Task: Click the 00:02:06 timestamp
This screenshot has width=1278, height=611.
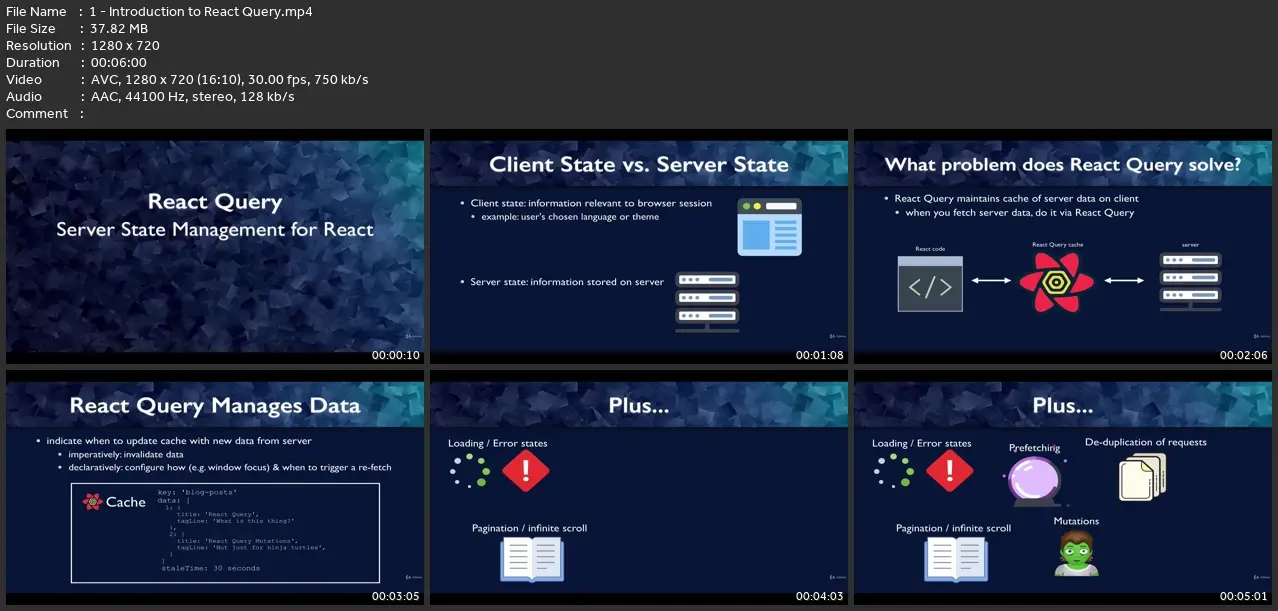Action: point(1244,355)
